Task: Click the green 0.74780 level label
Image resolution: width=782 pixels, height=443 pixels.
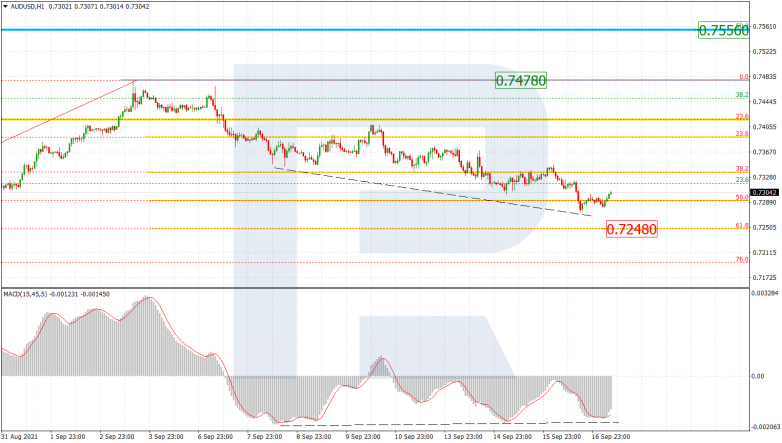Action: point(521,80)
